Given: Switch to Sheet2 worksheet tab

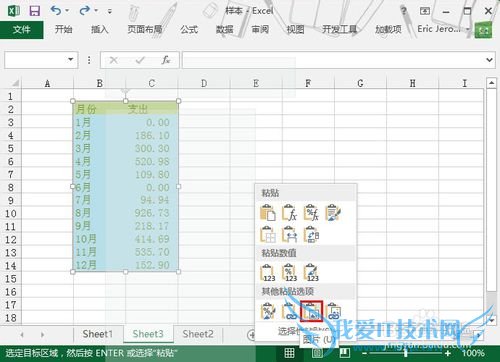Looking at the screenshot, I should click(x=198, y=334).
